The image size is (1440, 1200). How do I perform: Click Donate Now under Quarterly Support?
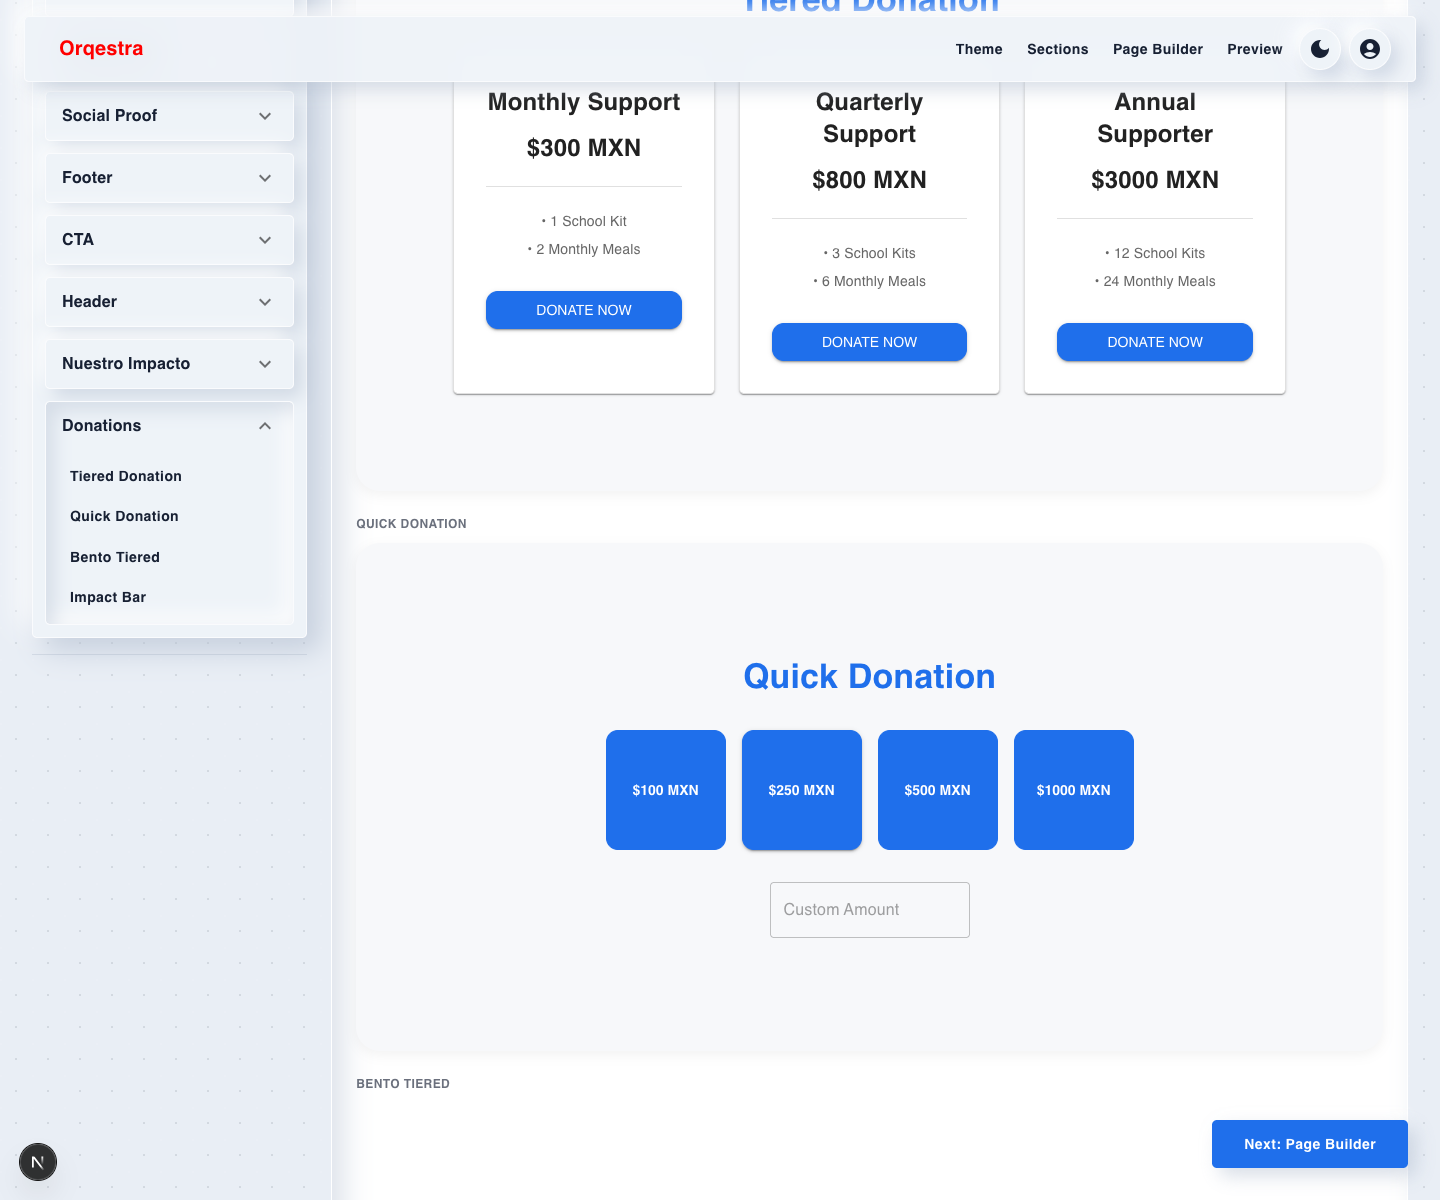tap(869, 342)
